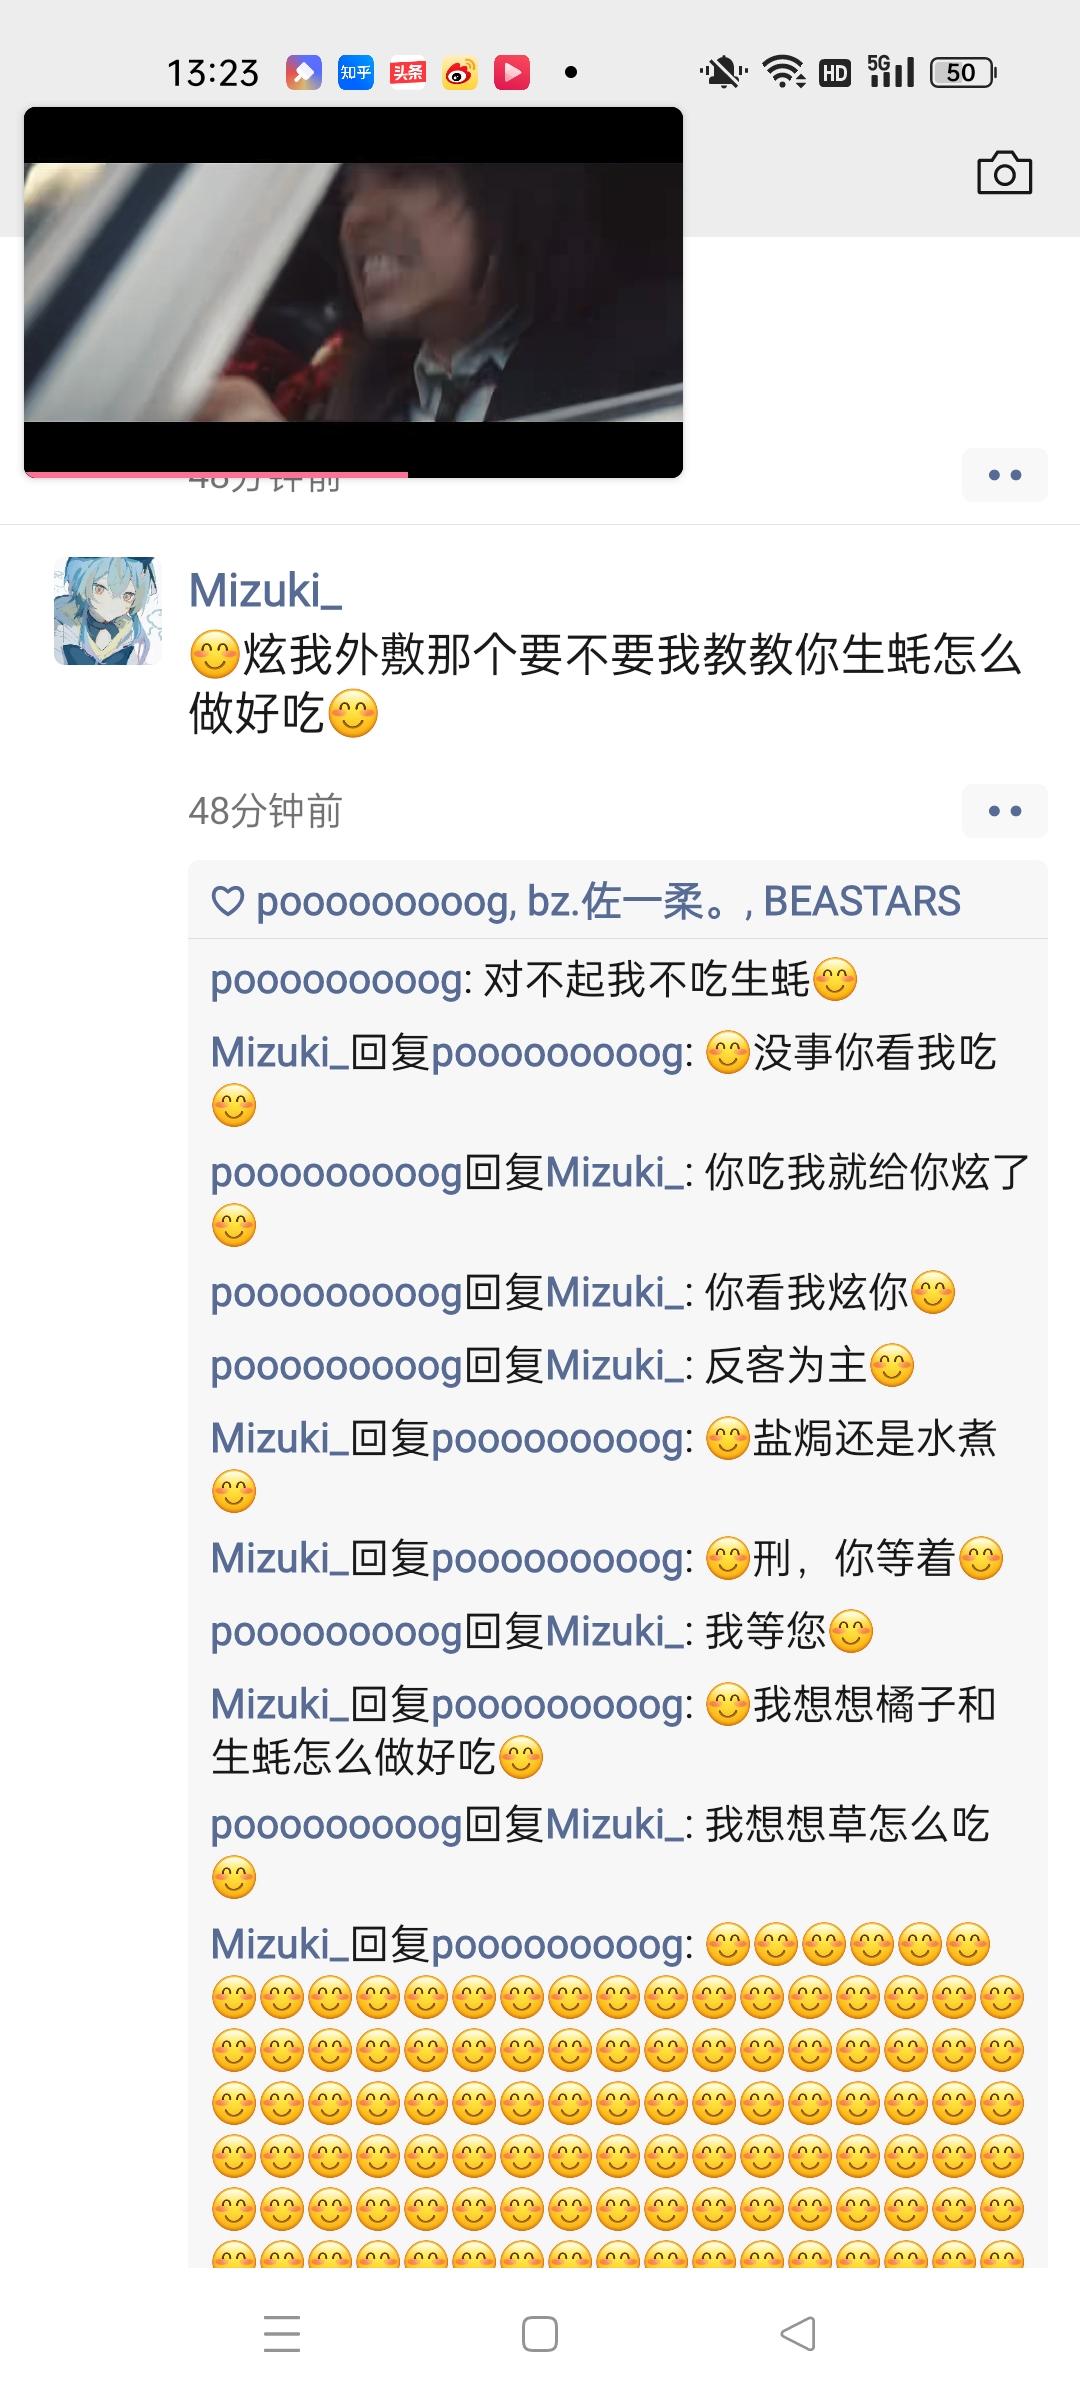Open the partially hidden two-dot menu under the video
1080x2400 pixels.
(1004, 475)
